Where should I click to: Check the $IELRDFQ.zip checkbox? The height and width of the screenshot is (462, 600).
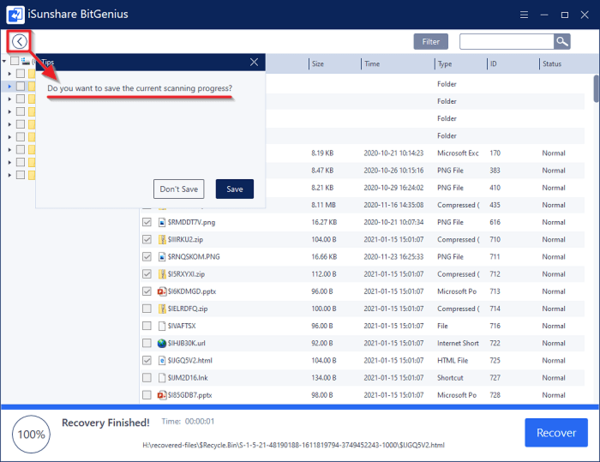(x=147, y=309)
